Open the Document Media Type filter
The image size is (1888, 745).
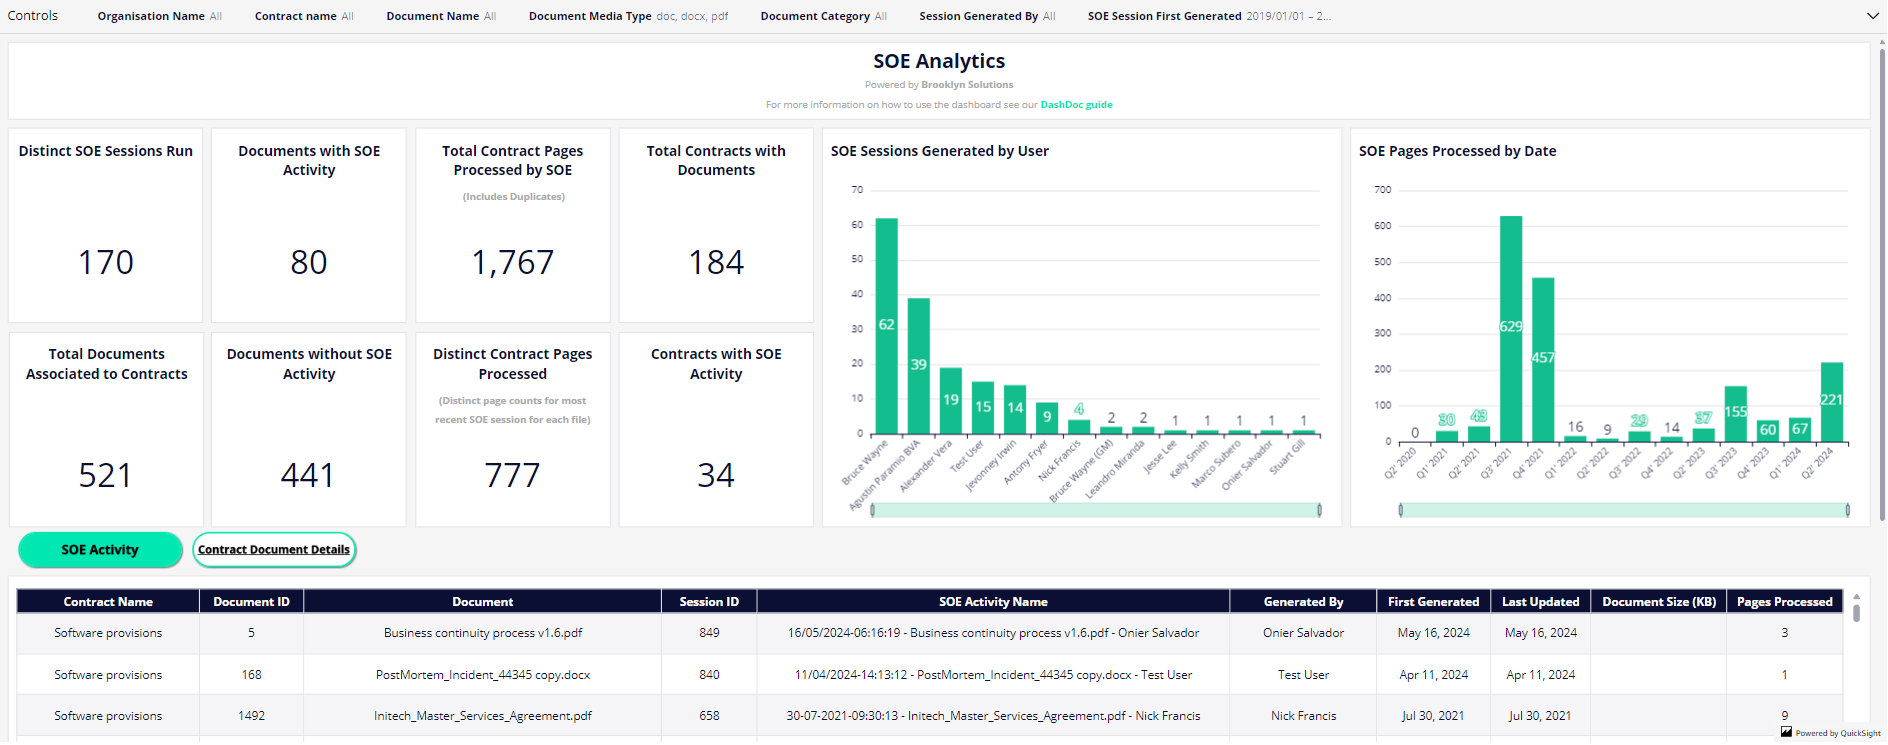(628, 16)
